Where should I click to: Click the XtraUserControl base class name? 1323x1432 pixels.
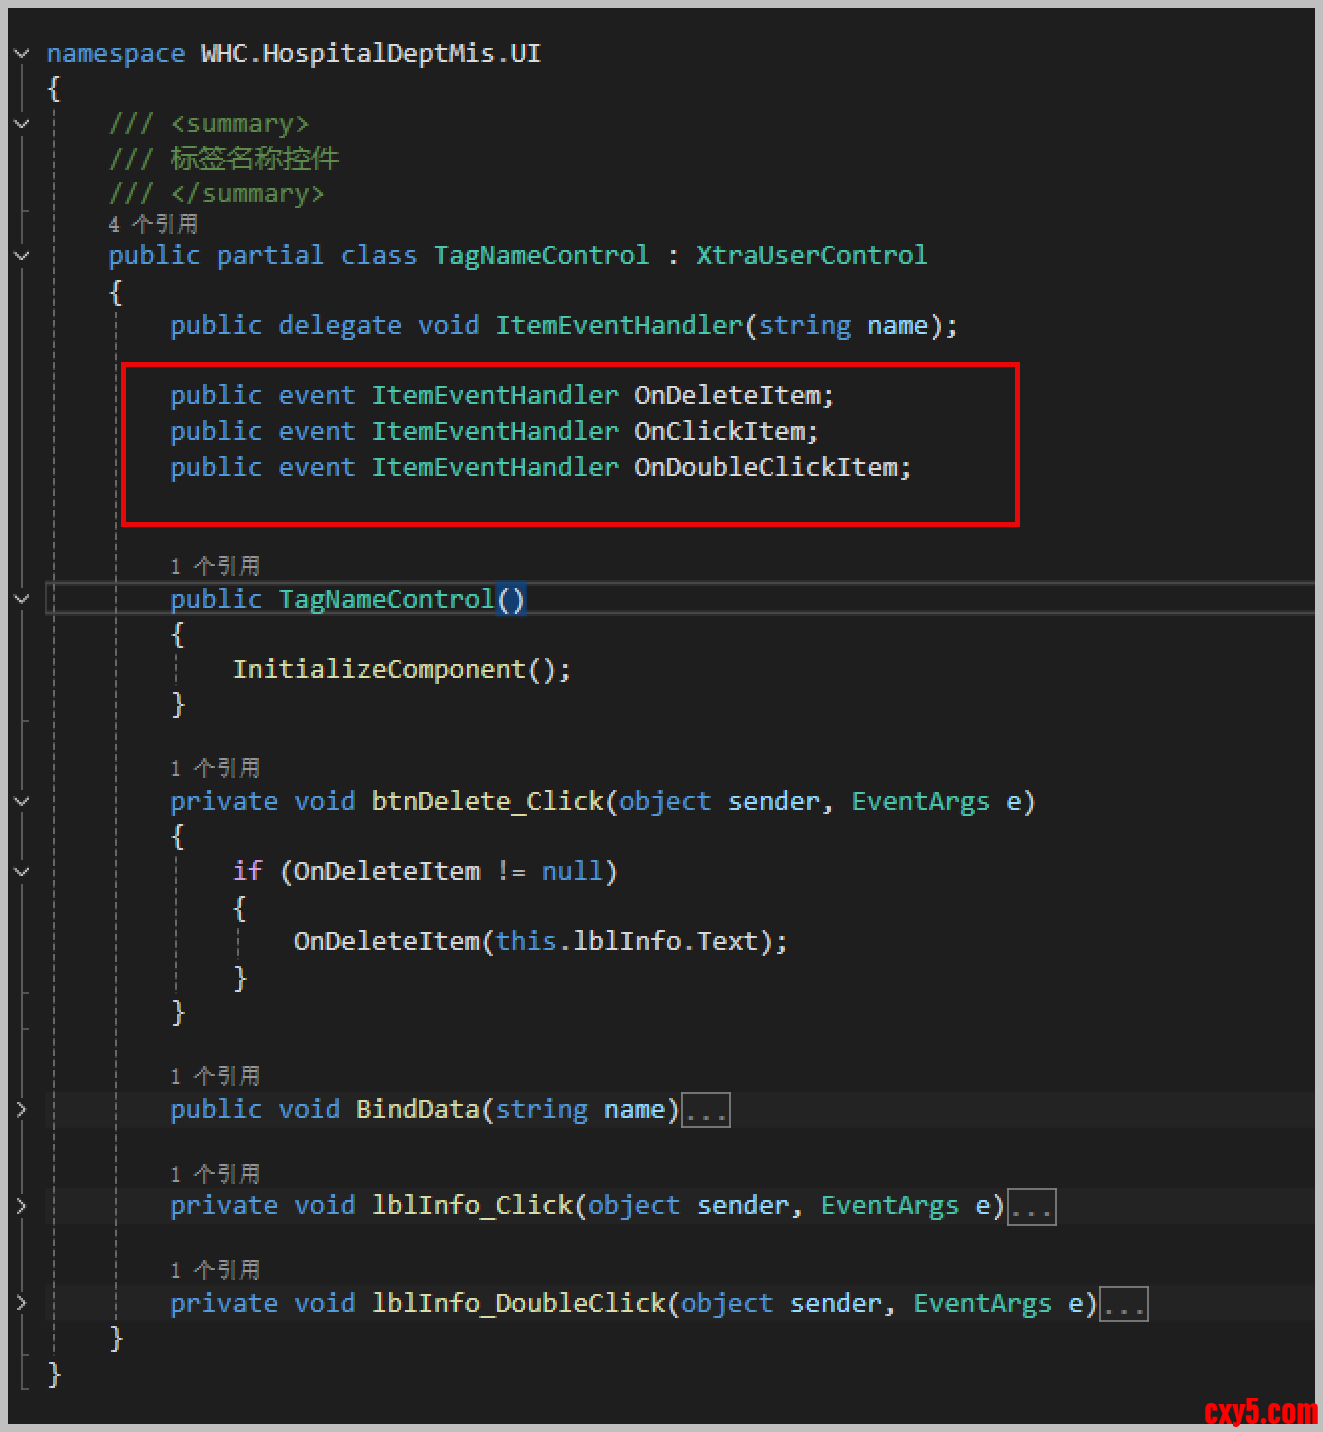point(811,256)
